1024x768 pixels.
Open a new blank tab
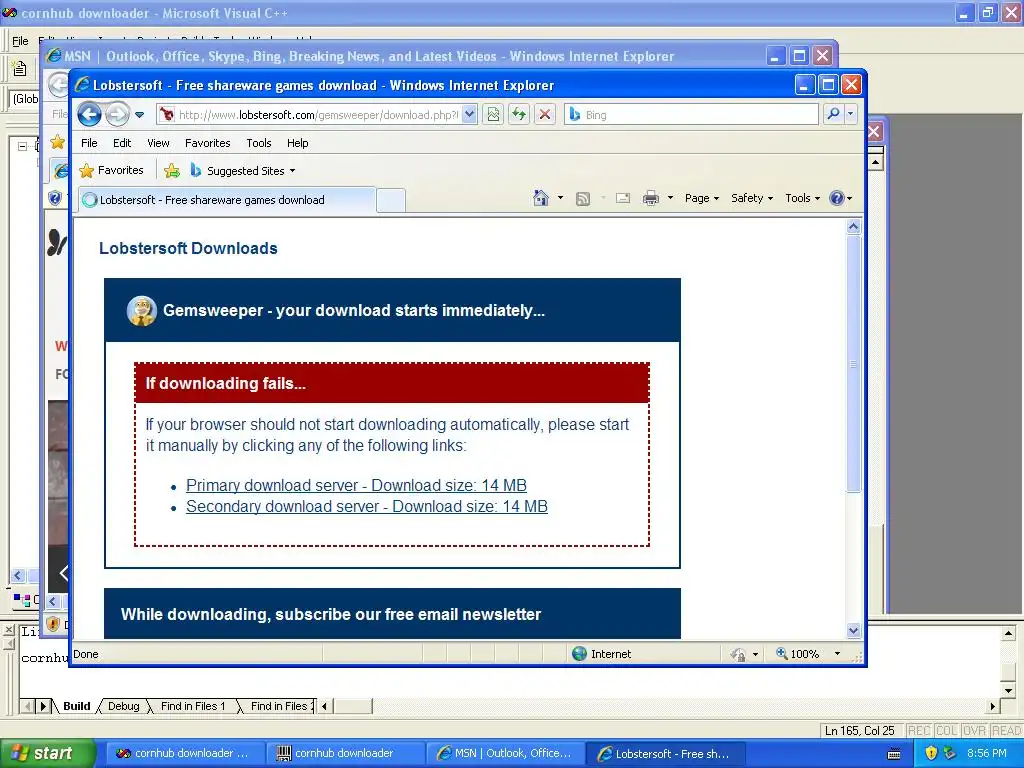(x=391, y=200)
